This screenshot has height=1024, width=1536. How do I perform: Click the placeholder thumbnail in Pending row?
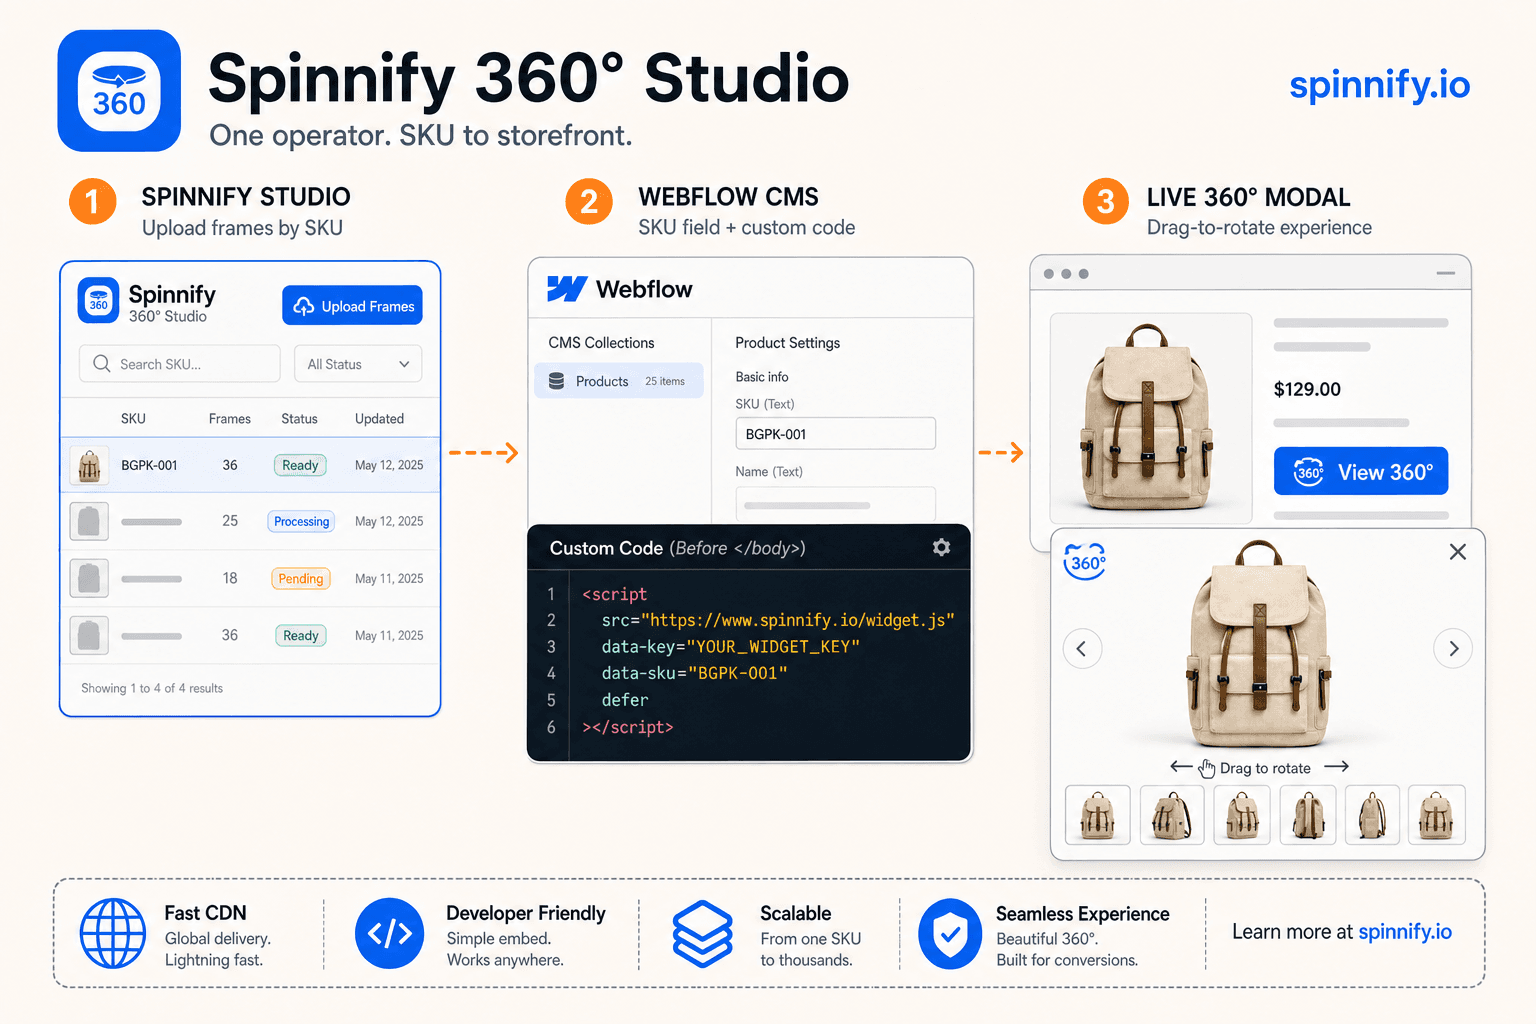tap(89, 579)
